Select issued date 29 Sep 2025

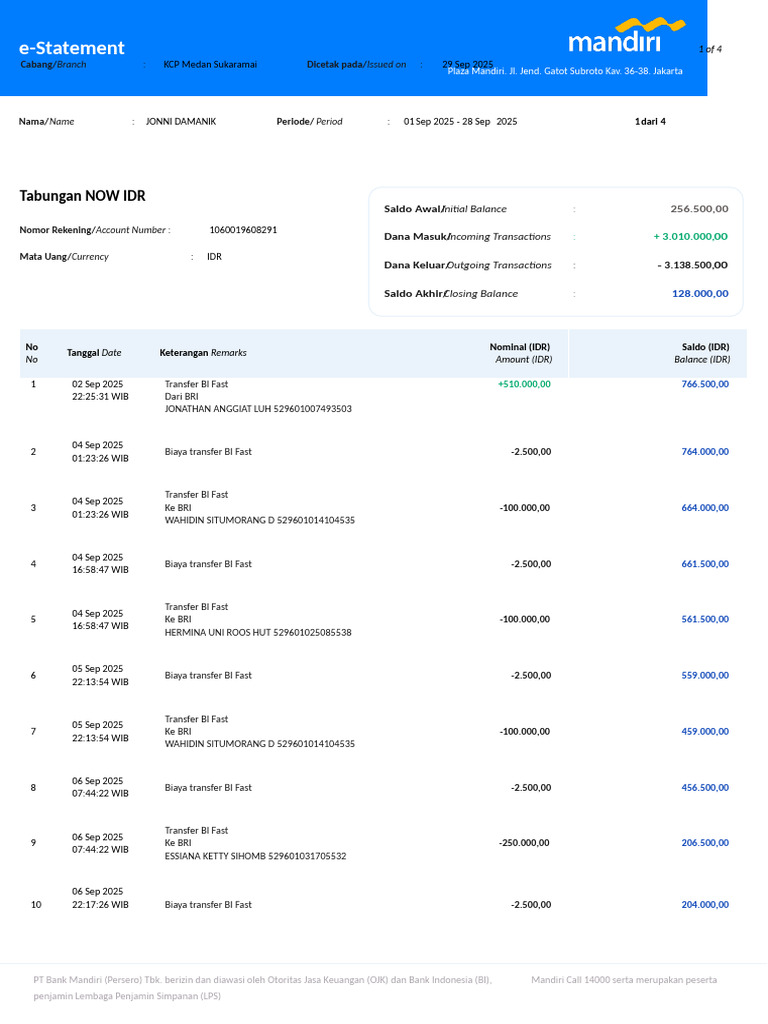pyautogui.click(x=468, y=65)
